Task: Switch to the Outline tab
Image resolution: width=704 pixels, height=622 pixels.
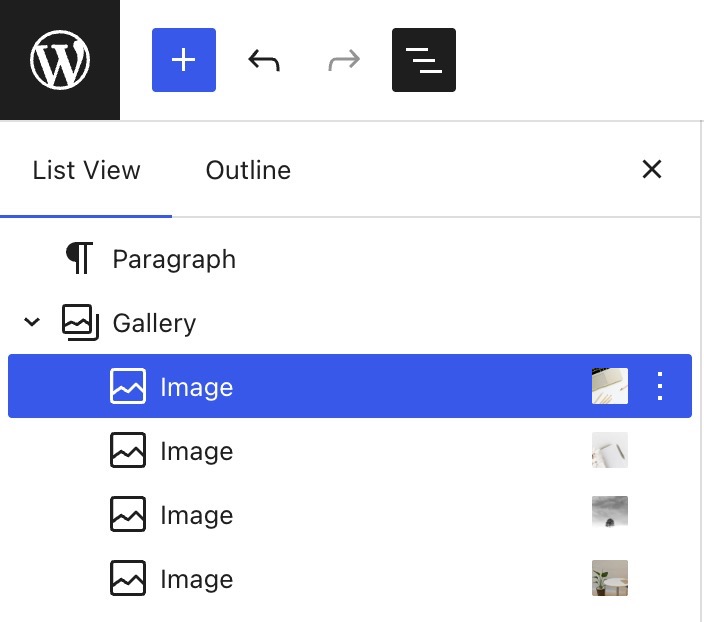Action: [248, 170]
